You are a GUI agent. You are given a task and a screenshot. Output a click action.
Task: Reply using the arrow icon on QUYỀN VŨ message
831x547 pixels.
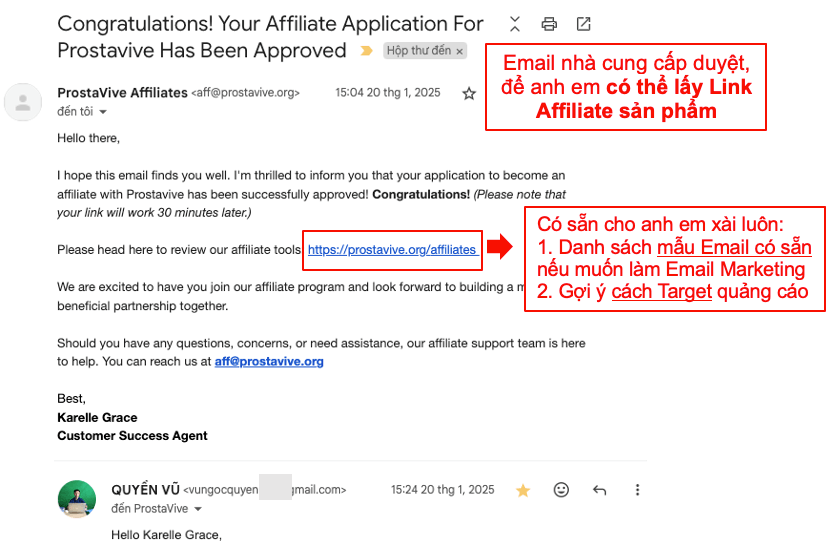click(599, 490)
